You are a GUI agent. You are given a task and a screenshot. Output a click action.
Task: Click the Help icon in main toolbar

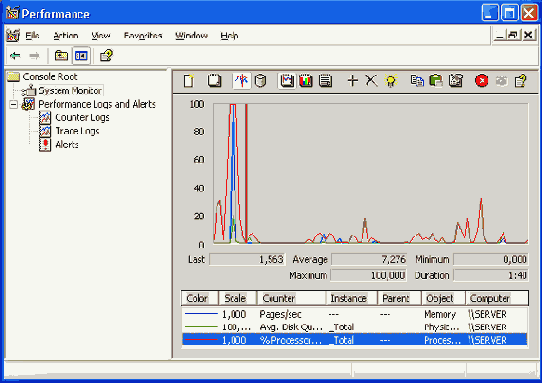(106, 55)
